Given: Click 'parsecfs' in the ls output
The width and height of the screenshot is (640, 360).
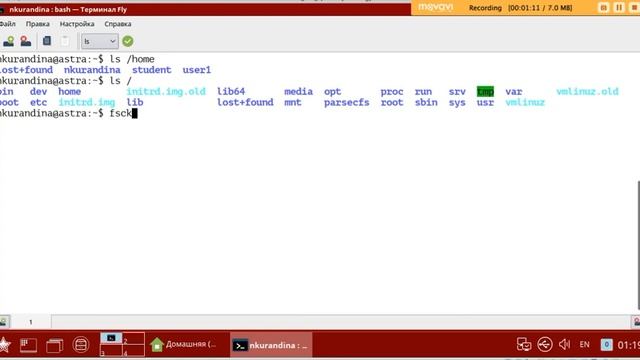Looking at the screenshot, I should [x=347, y=102].
